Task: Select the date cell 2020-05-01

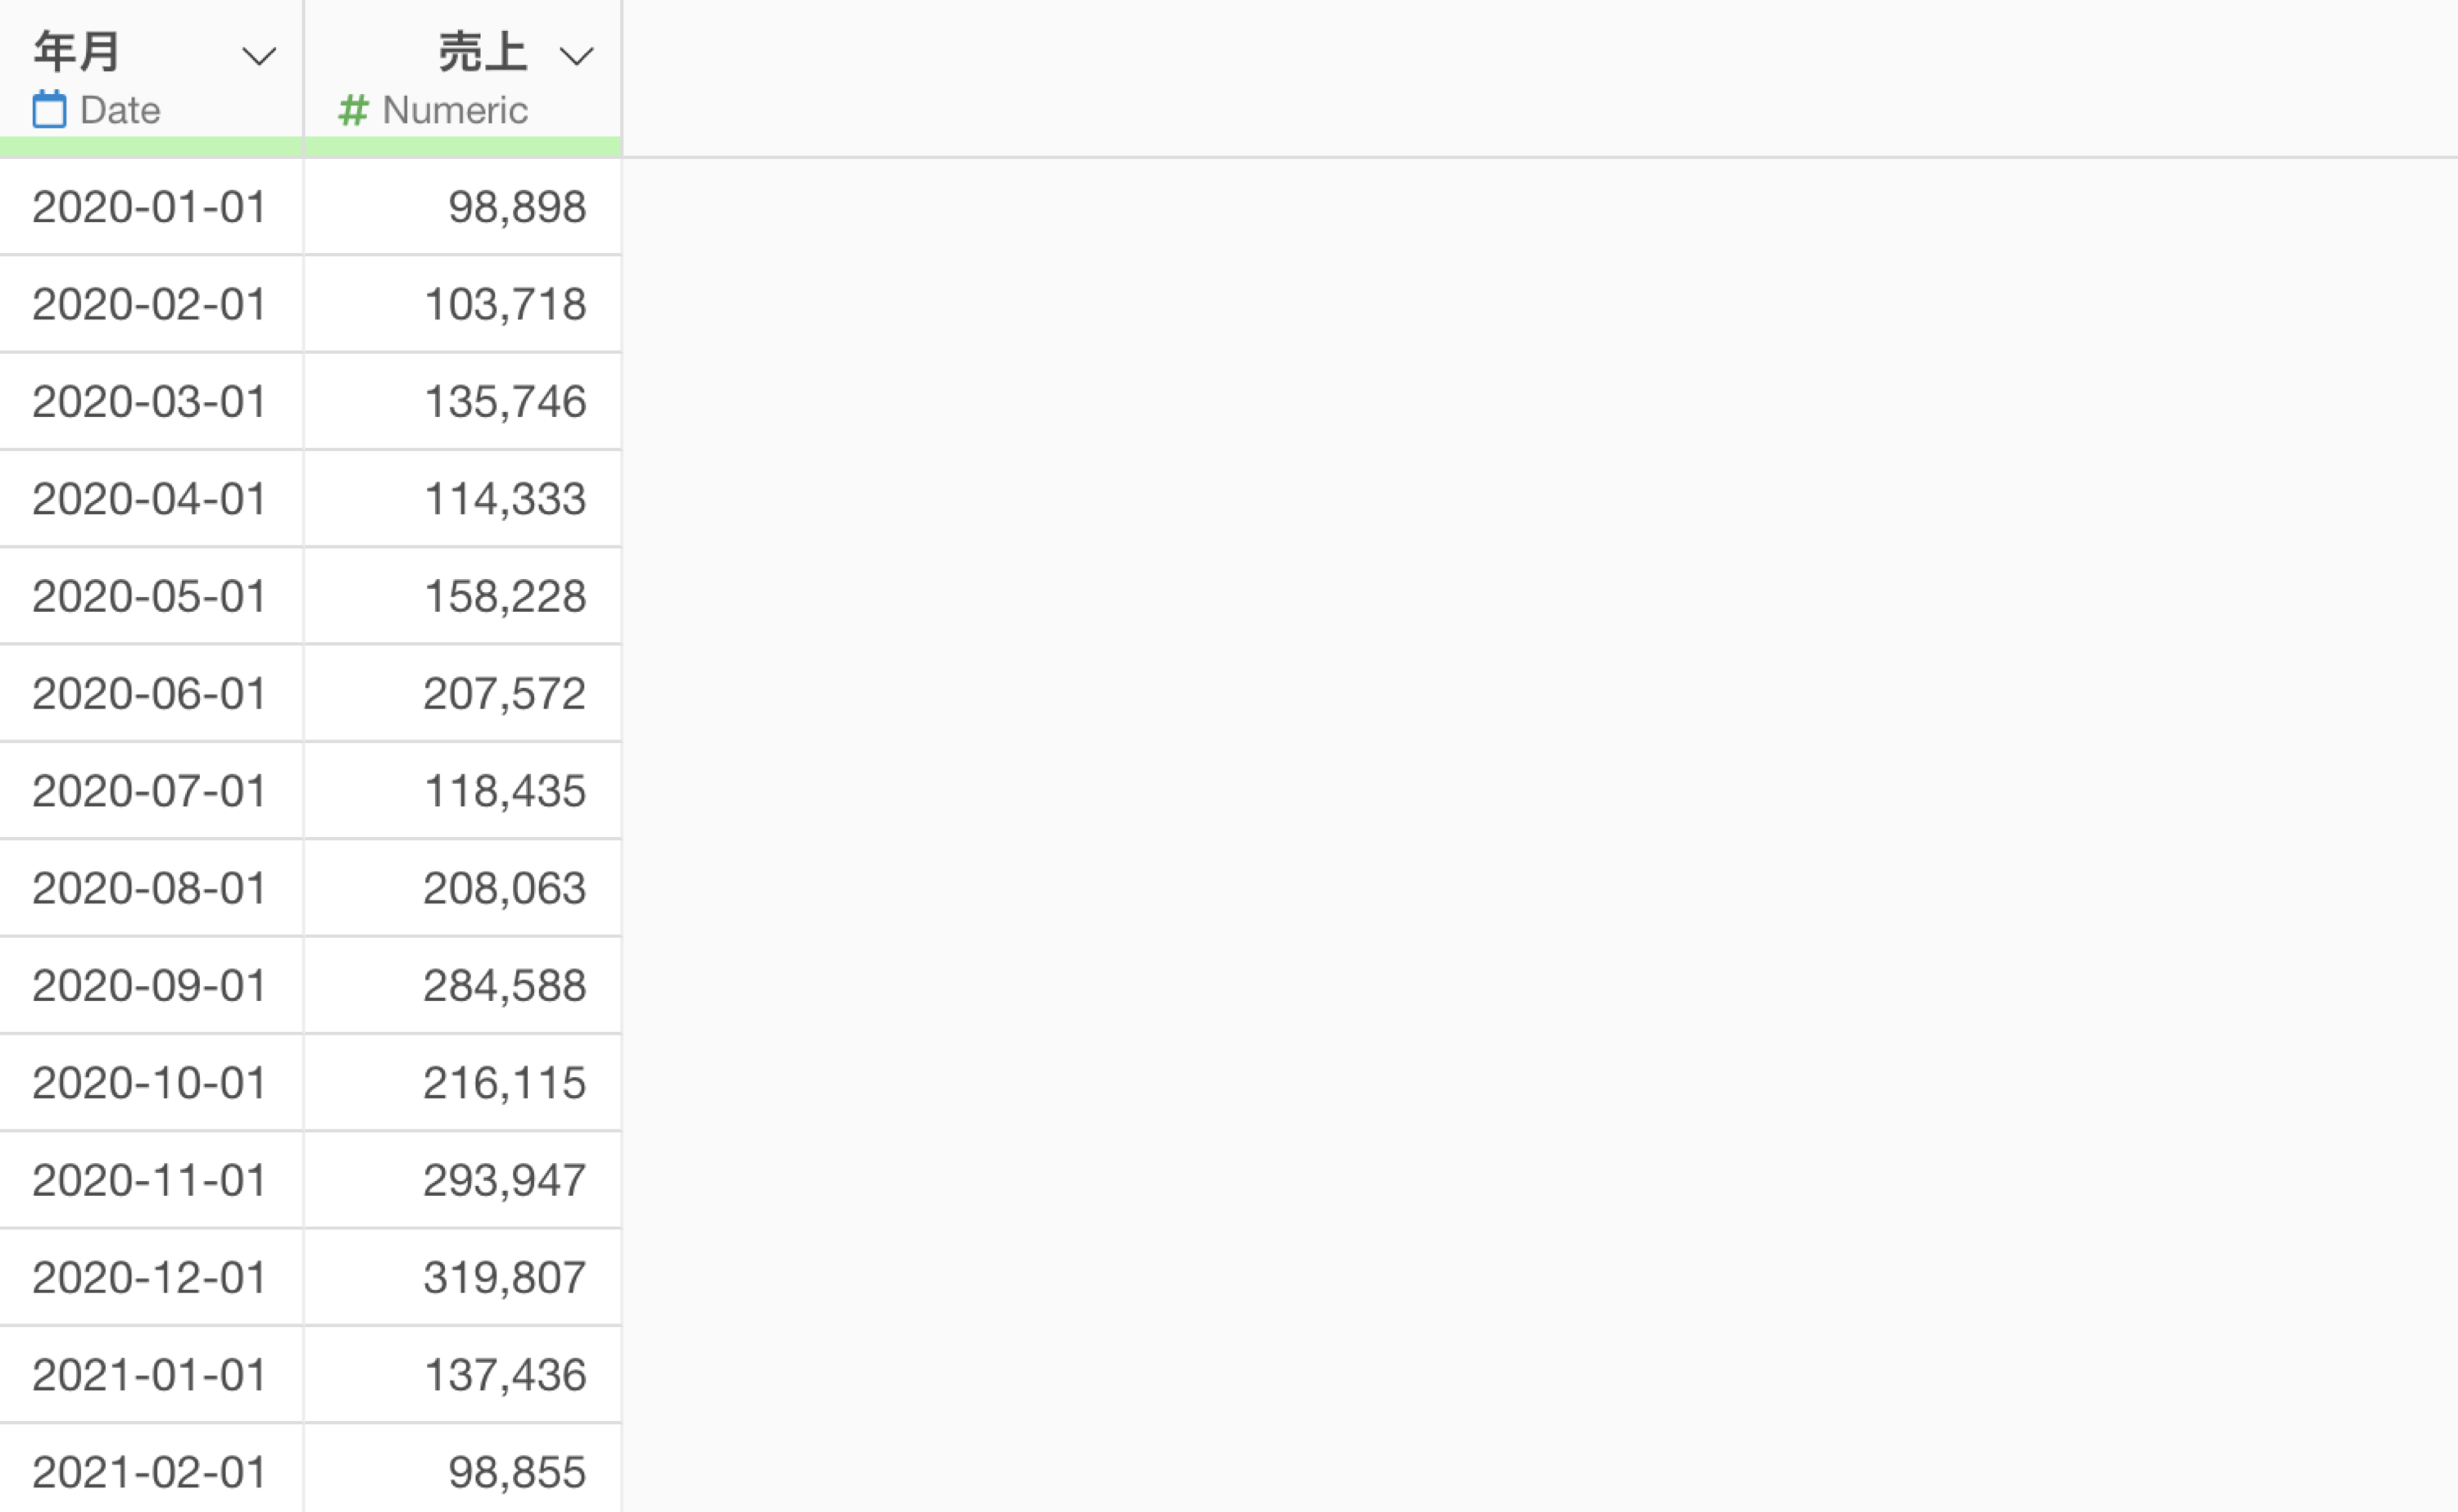Action: click(x=151, y=596)
